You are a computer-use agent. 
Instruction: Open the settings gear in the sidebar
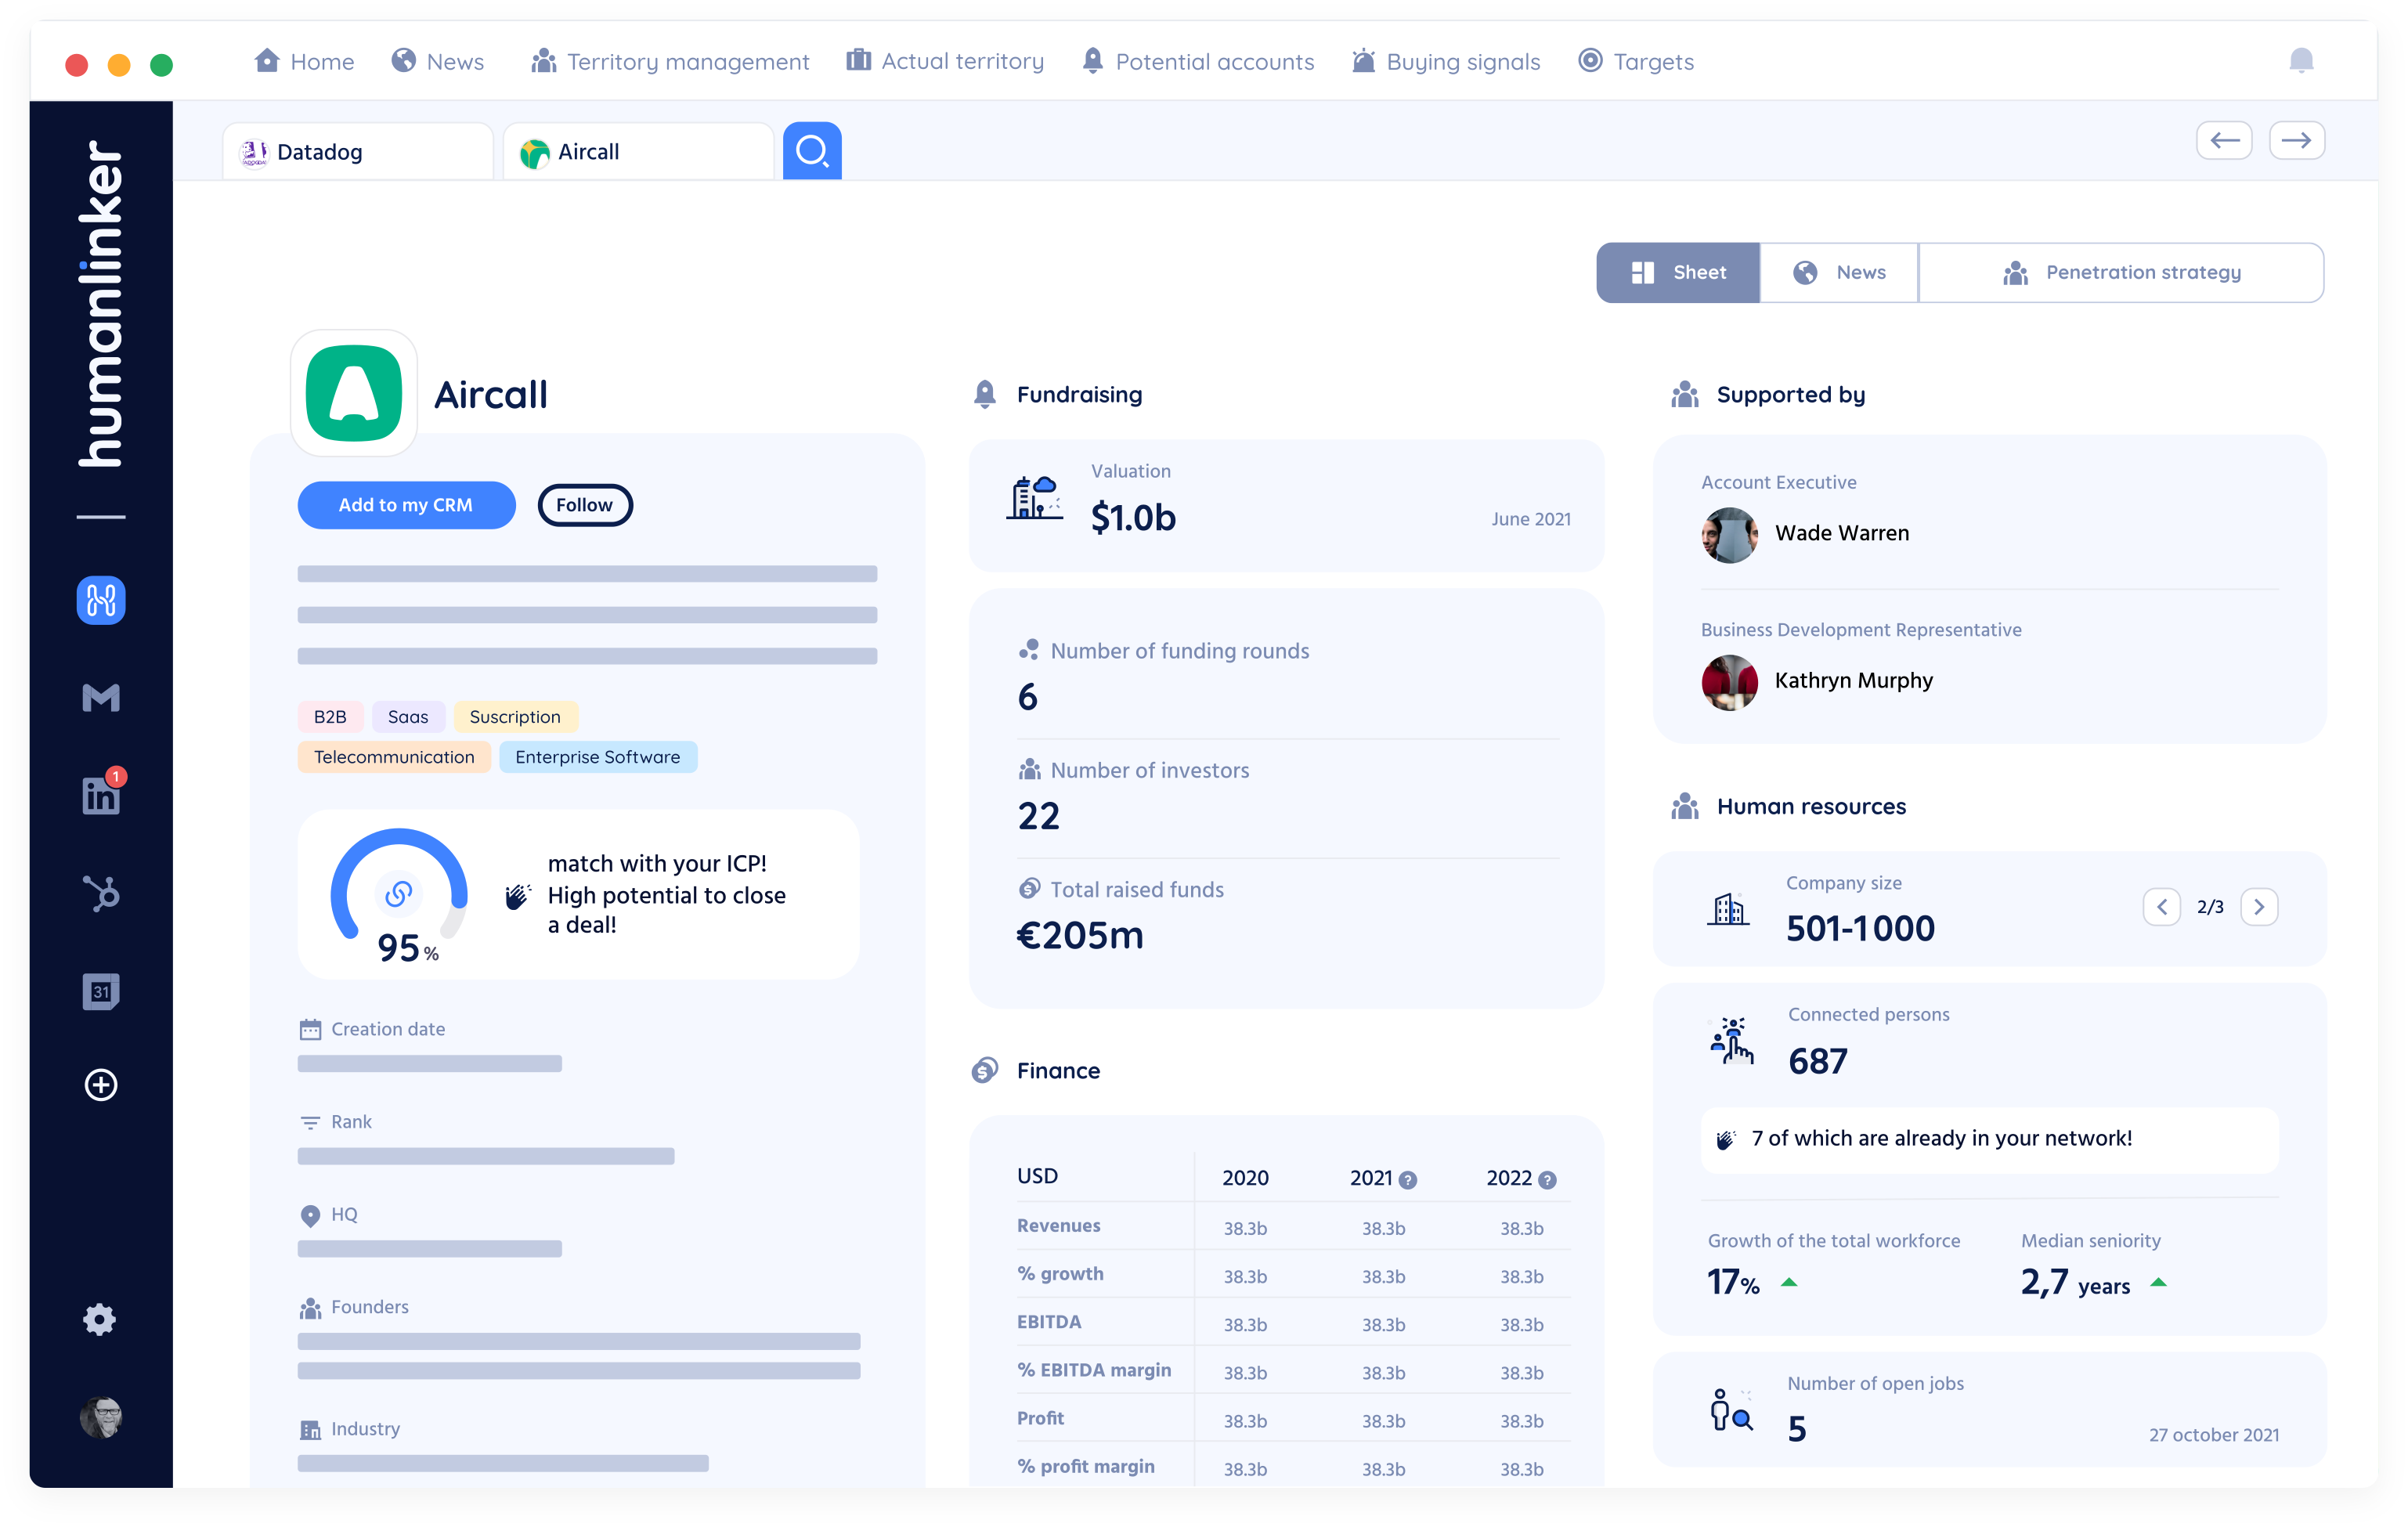coord(100,1319)
